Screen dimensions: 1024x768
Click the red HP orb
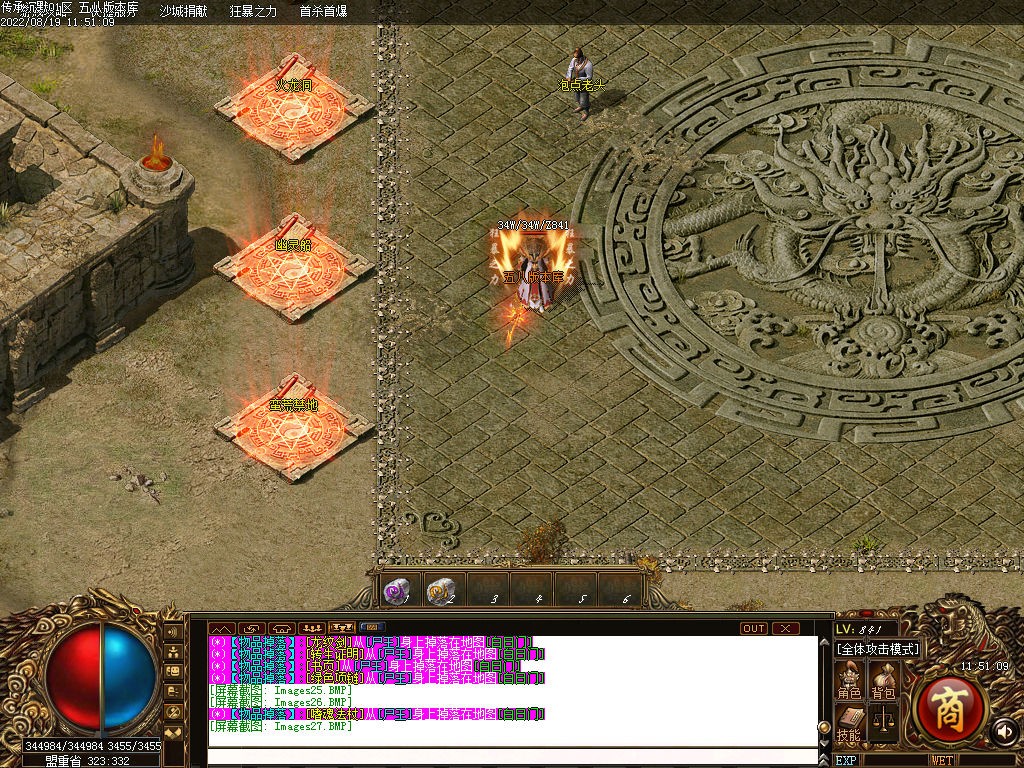pos(74,676)
